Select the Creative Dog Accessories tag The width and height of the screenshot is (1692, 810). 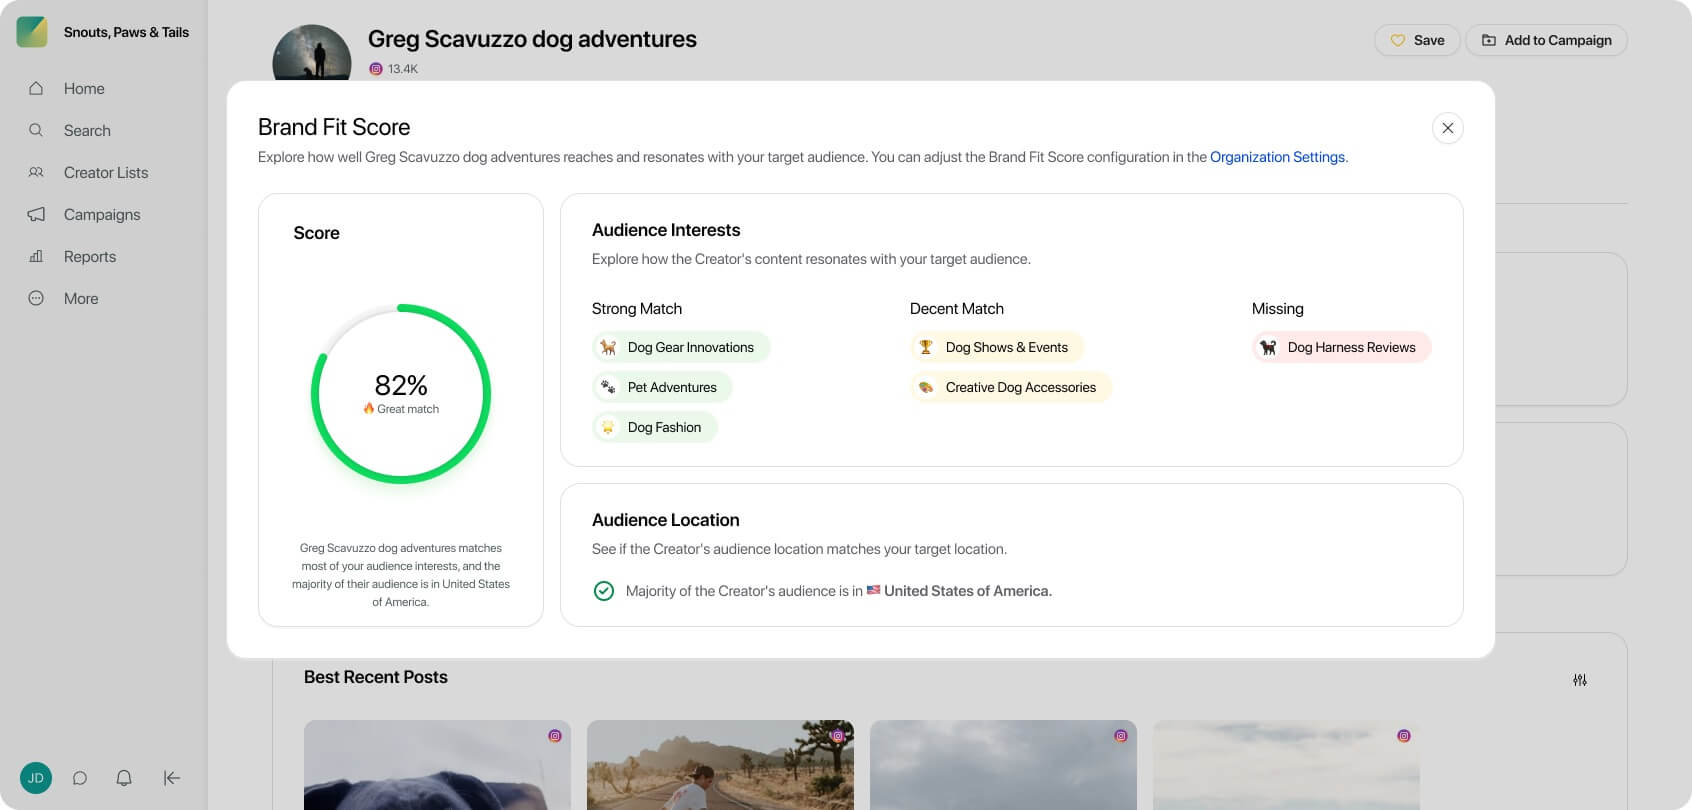click(x=1011, y=387)
